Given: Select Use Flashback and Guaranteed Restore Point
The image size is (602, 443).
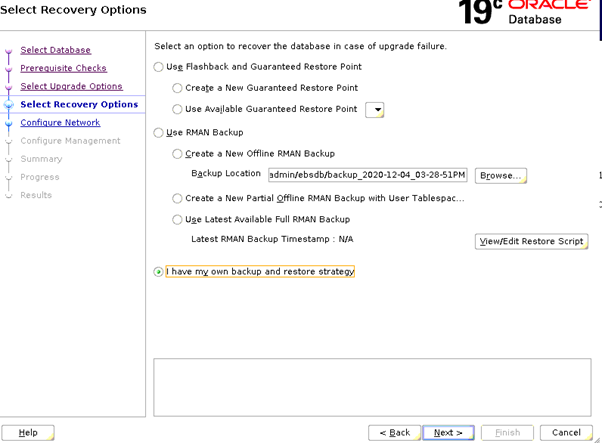Looking at the screenshot, I should [159, 67].
